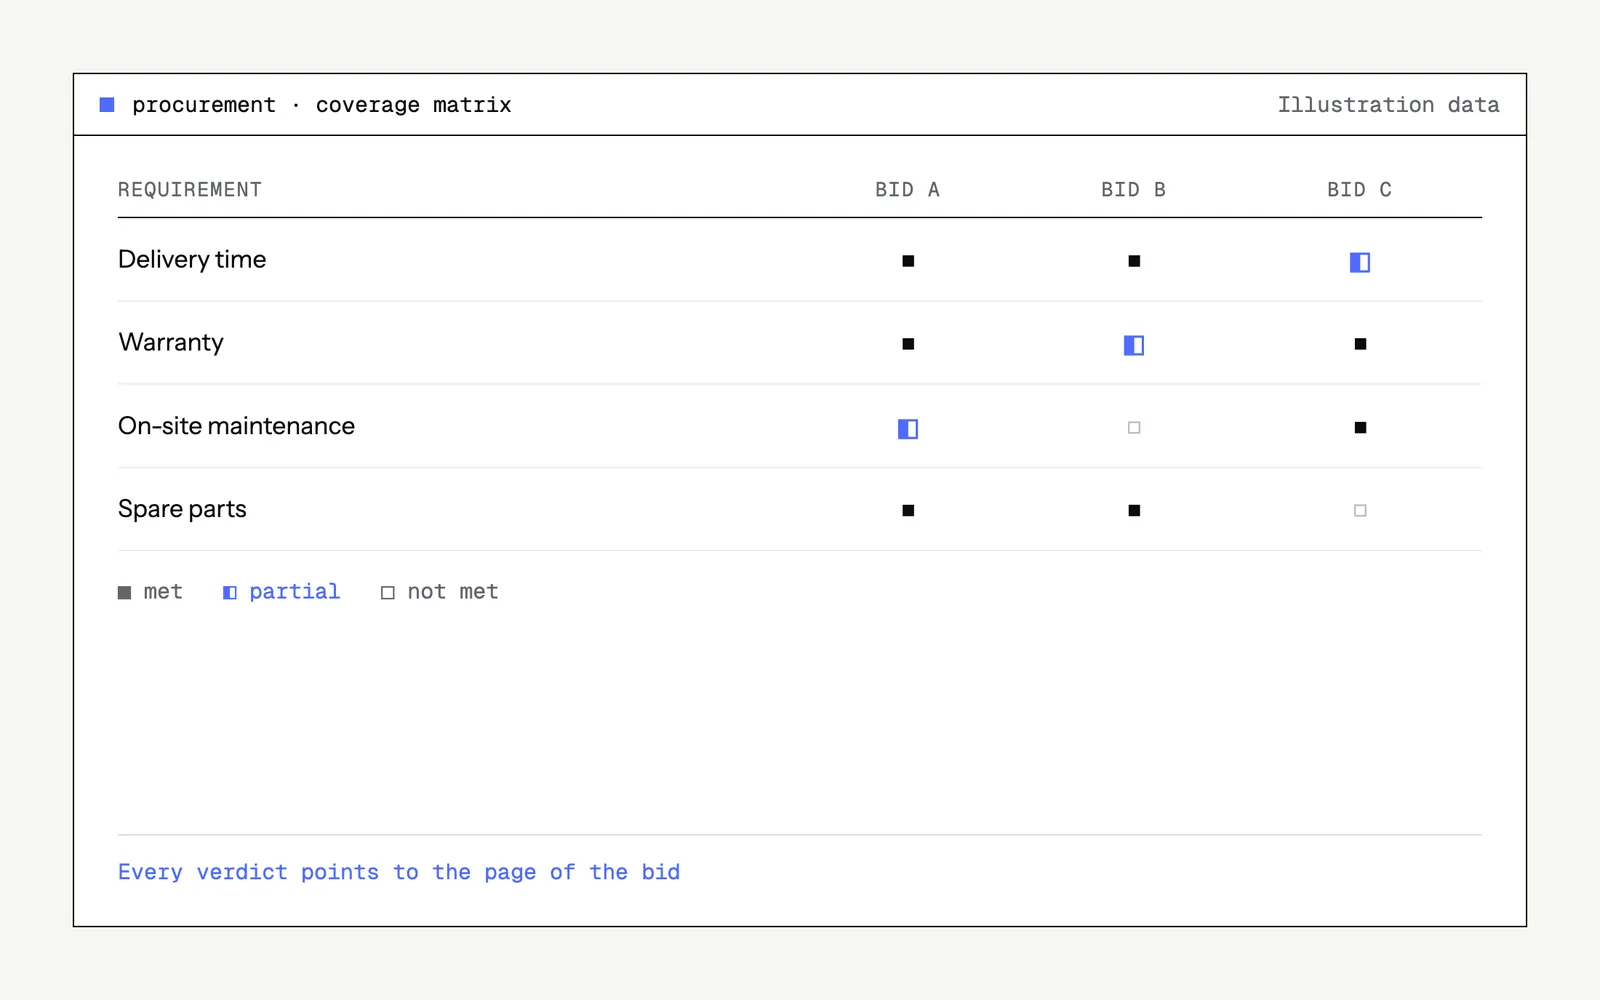1600x1000 pixels.
Task: Click the not met Spare parts marker for Bid C
Action: pos(1360,510)
